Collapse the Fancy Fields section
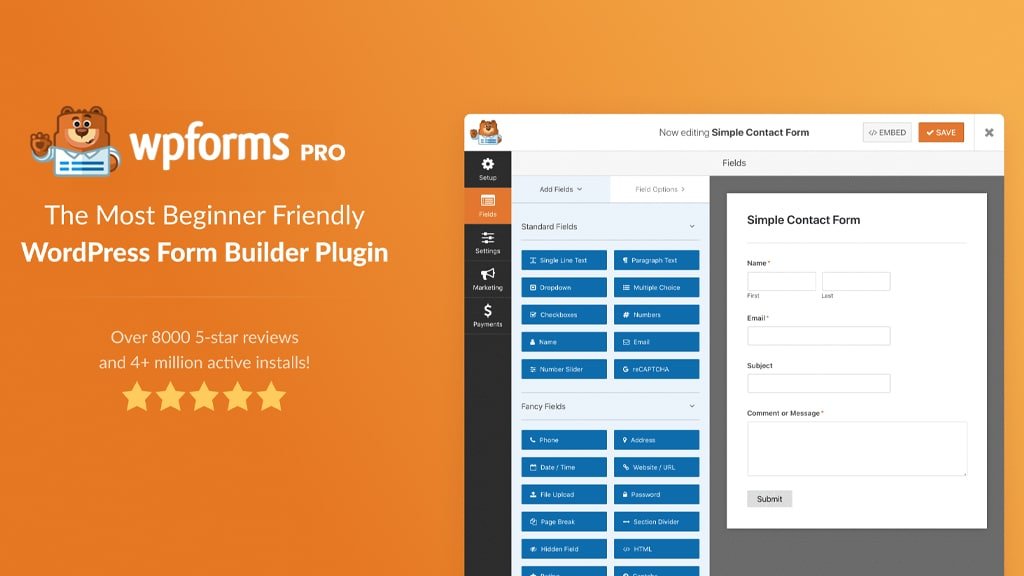Image resolution: width=1024 pixels, height=576 pixels. 692,406
